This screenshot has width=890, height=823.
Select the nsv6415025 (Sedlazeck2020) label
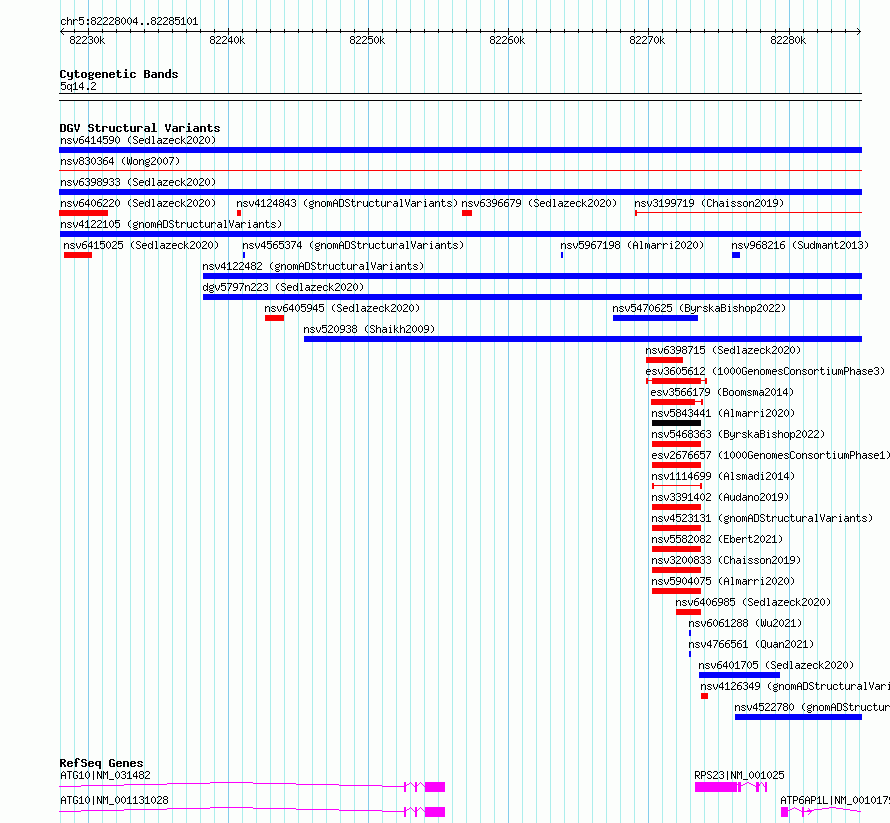point(141,245)
